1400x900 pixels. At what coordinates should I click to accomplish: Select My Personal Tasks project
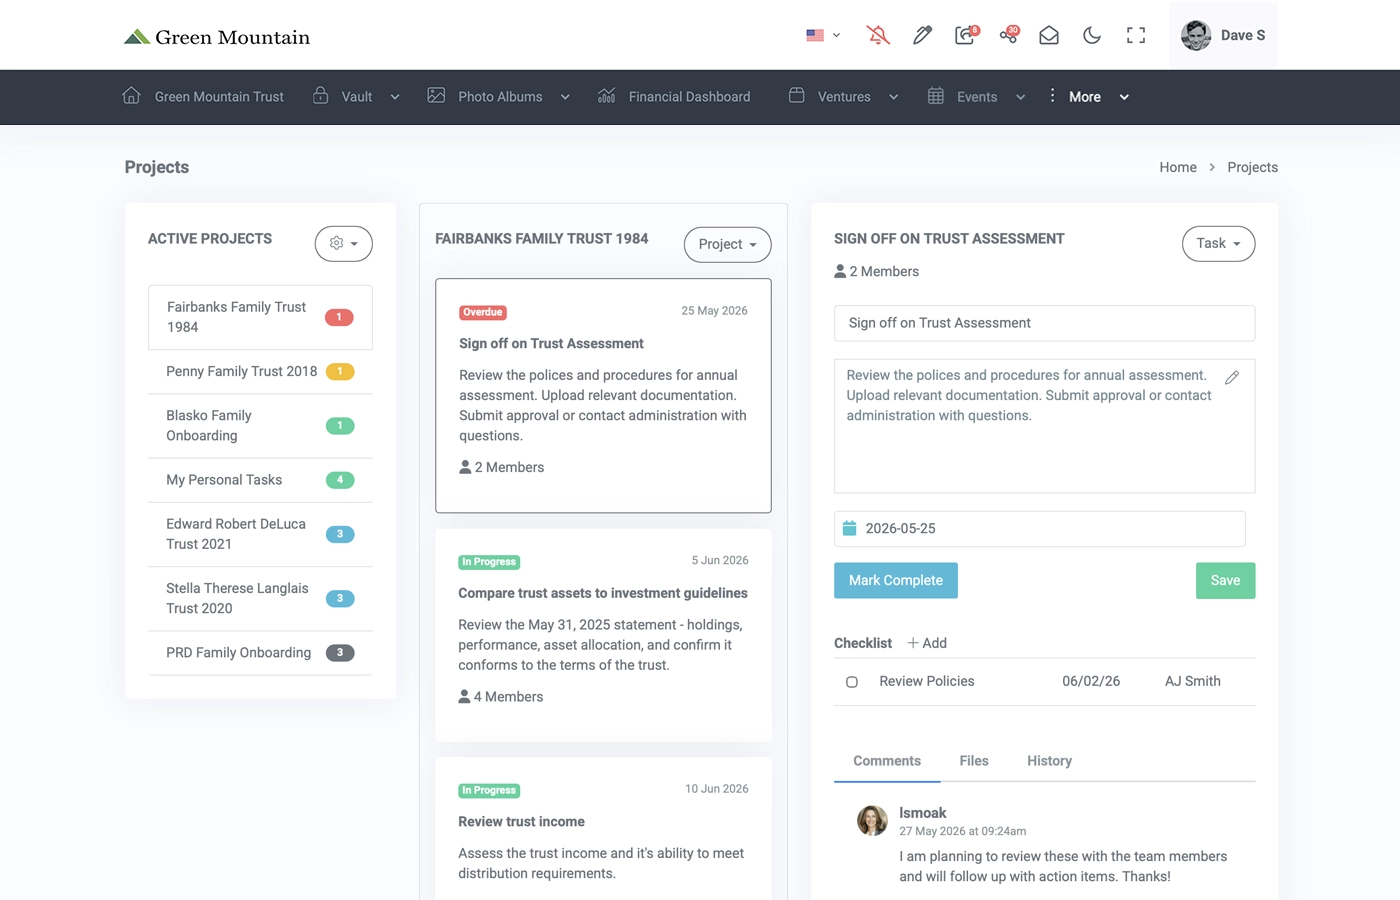point(260,480)
